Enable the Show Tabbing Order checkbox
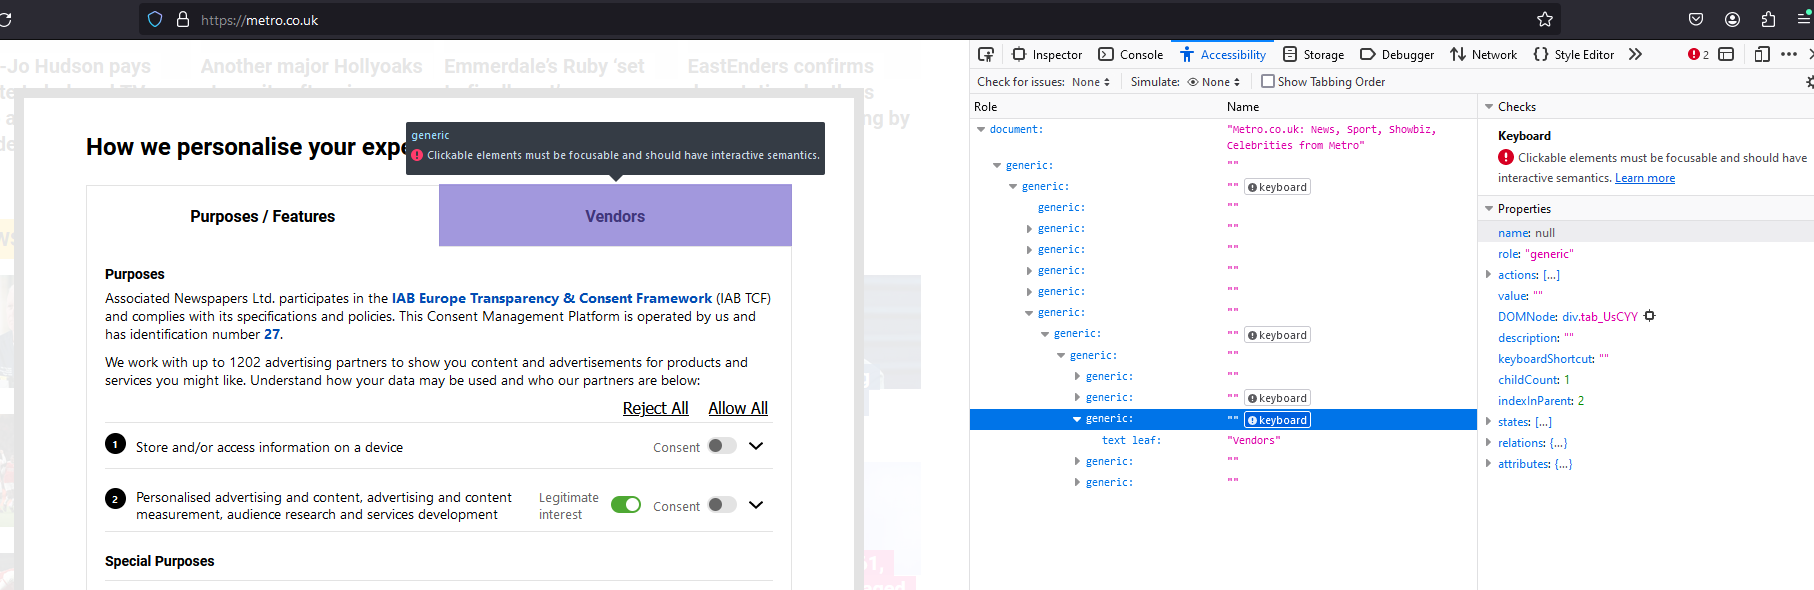Image resolution: width=1814 pixels, height=590 pixels. point(1268,82)
